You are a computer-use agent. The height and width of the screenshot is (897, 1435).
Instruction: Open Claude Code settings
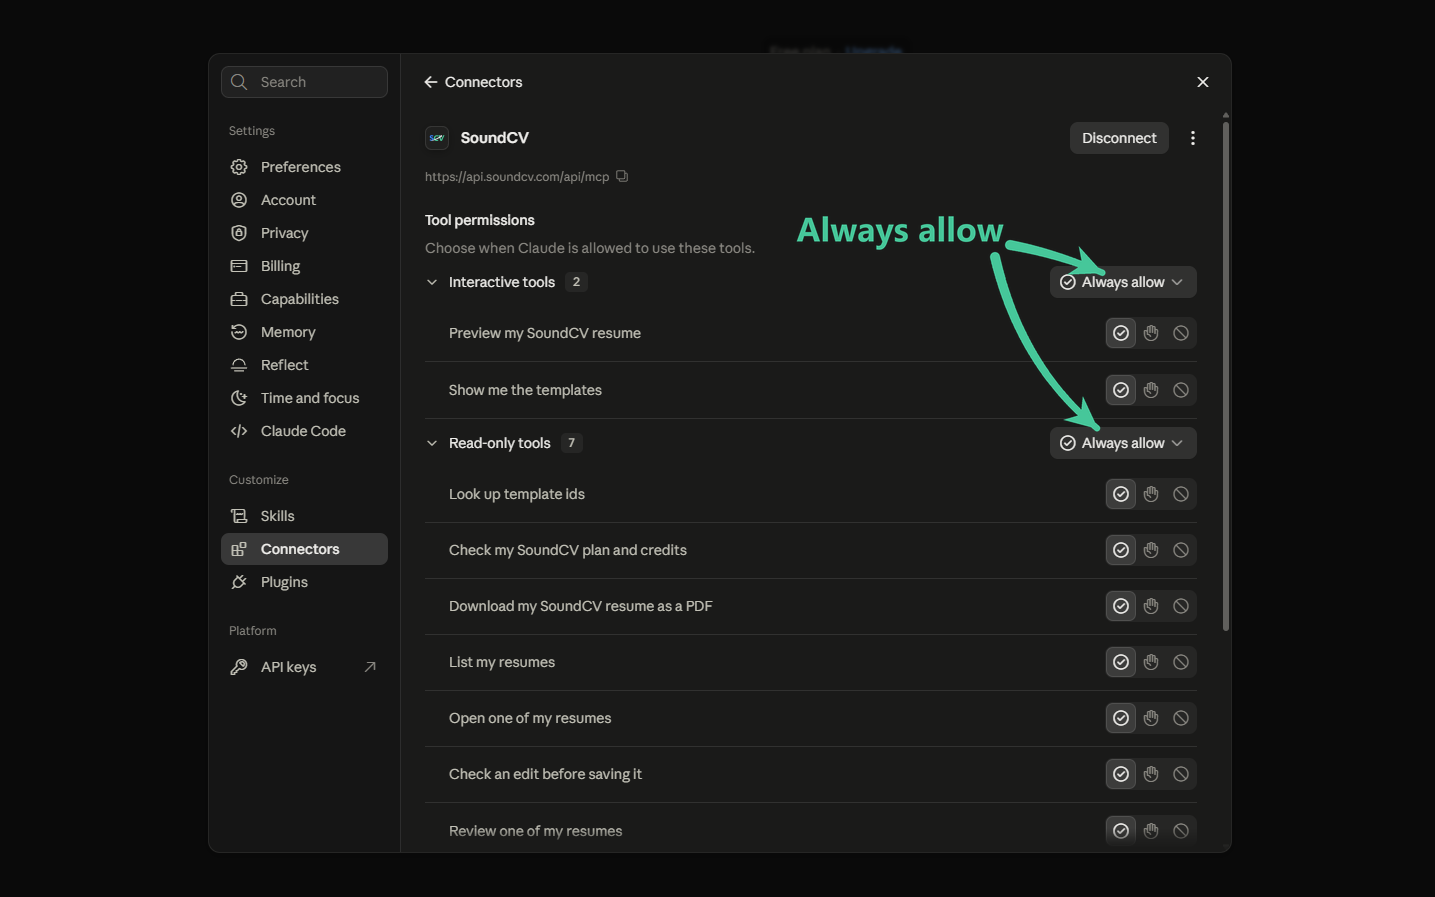[304, 431]
